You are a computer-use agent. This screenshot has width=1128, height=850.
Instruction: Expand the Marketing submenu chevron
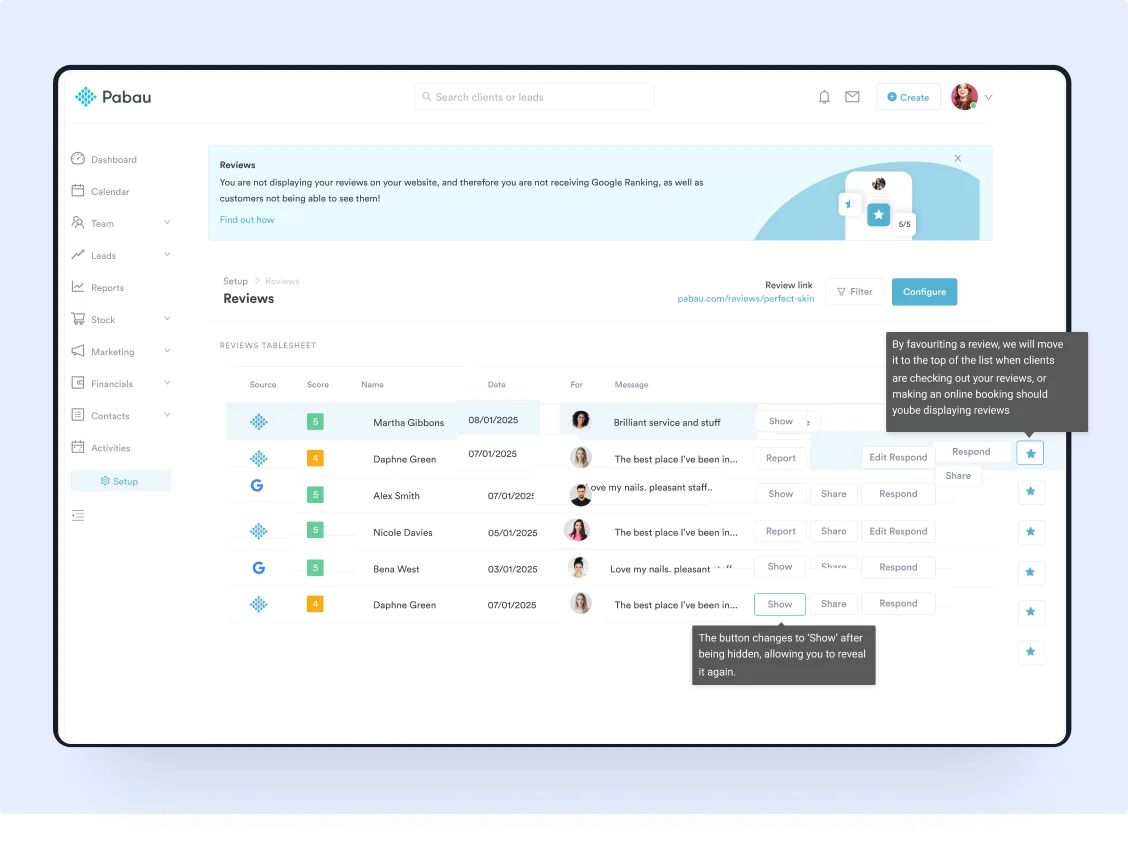click(x=167, y=351)
